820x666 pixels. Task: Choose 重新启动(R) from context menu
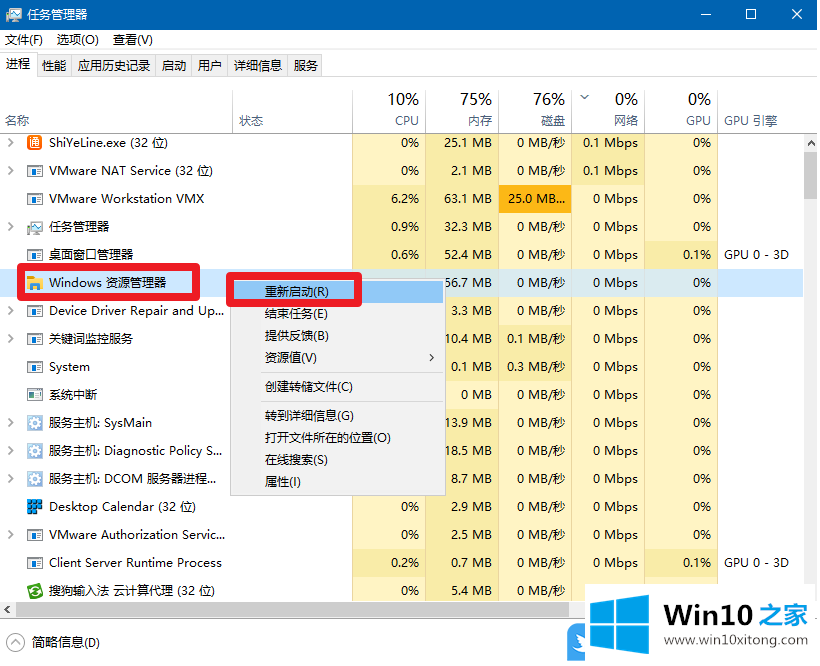pyautogui.click(x=337, y=292)
